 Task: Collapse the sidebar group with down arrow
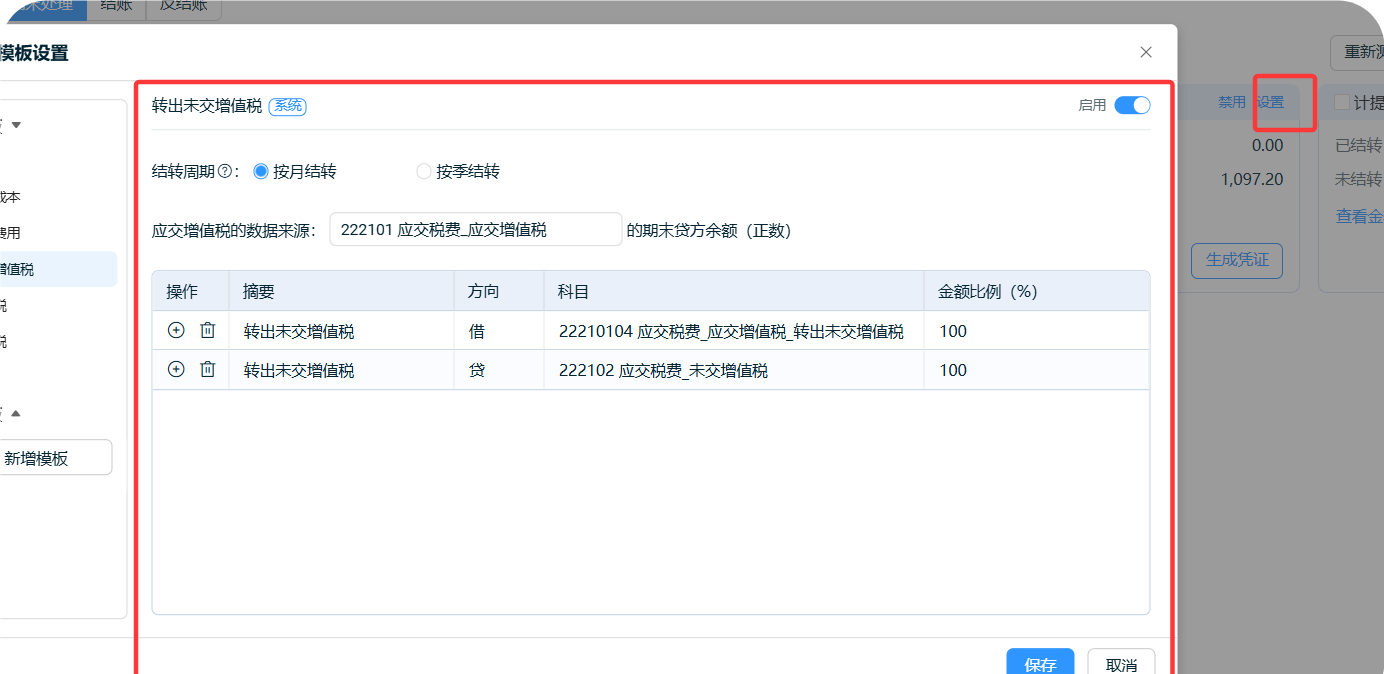point(15,125)
